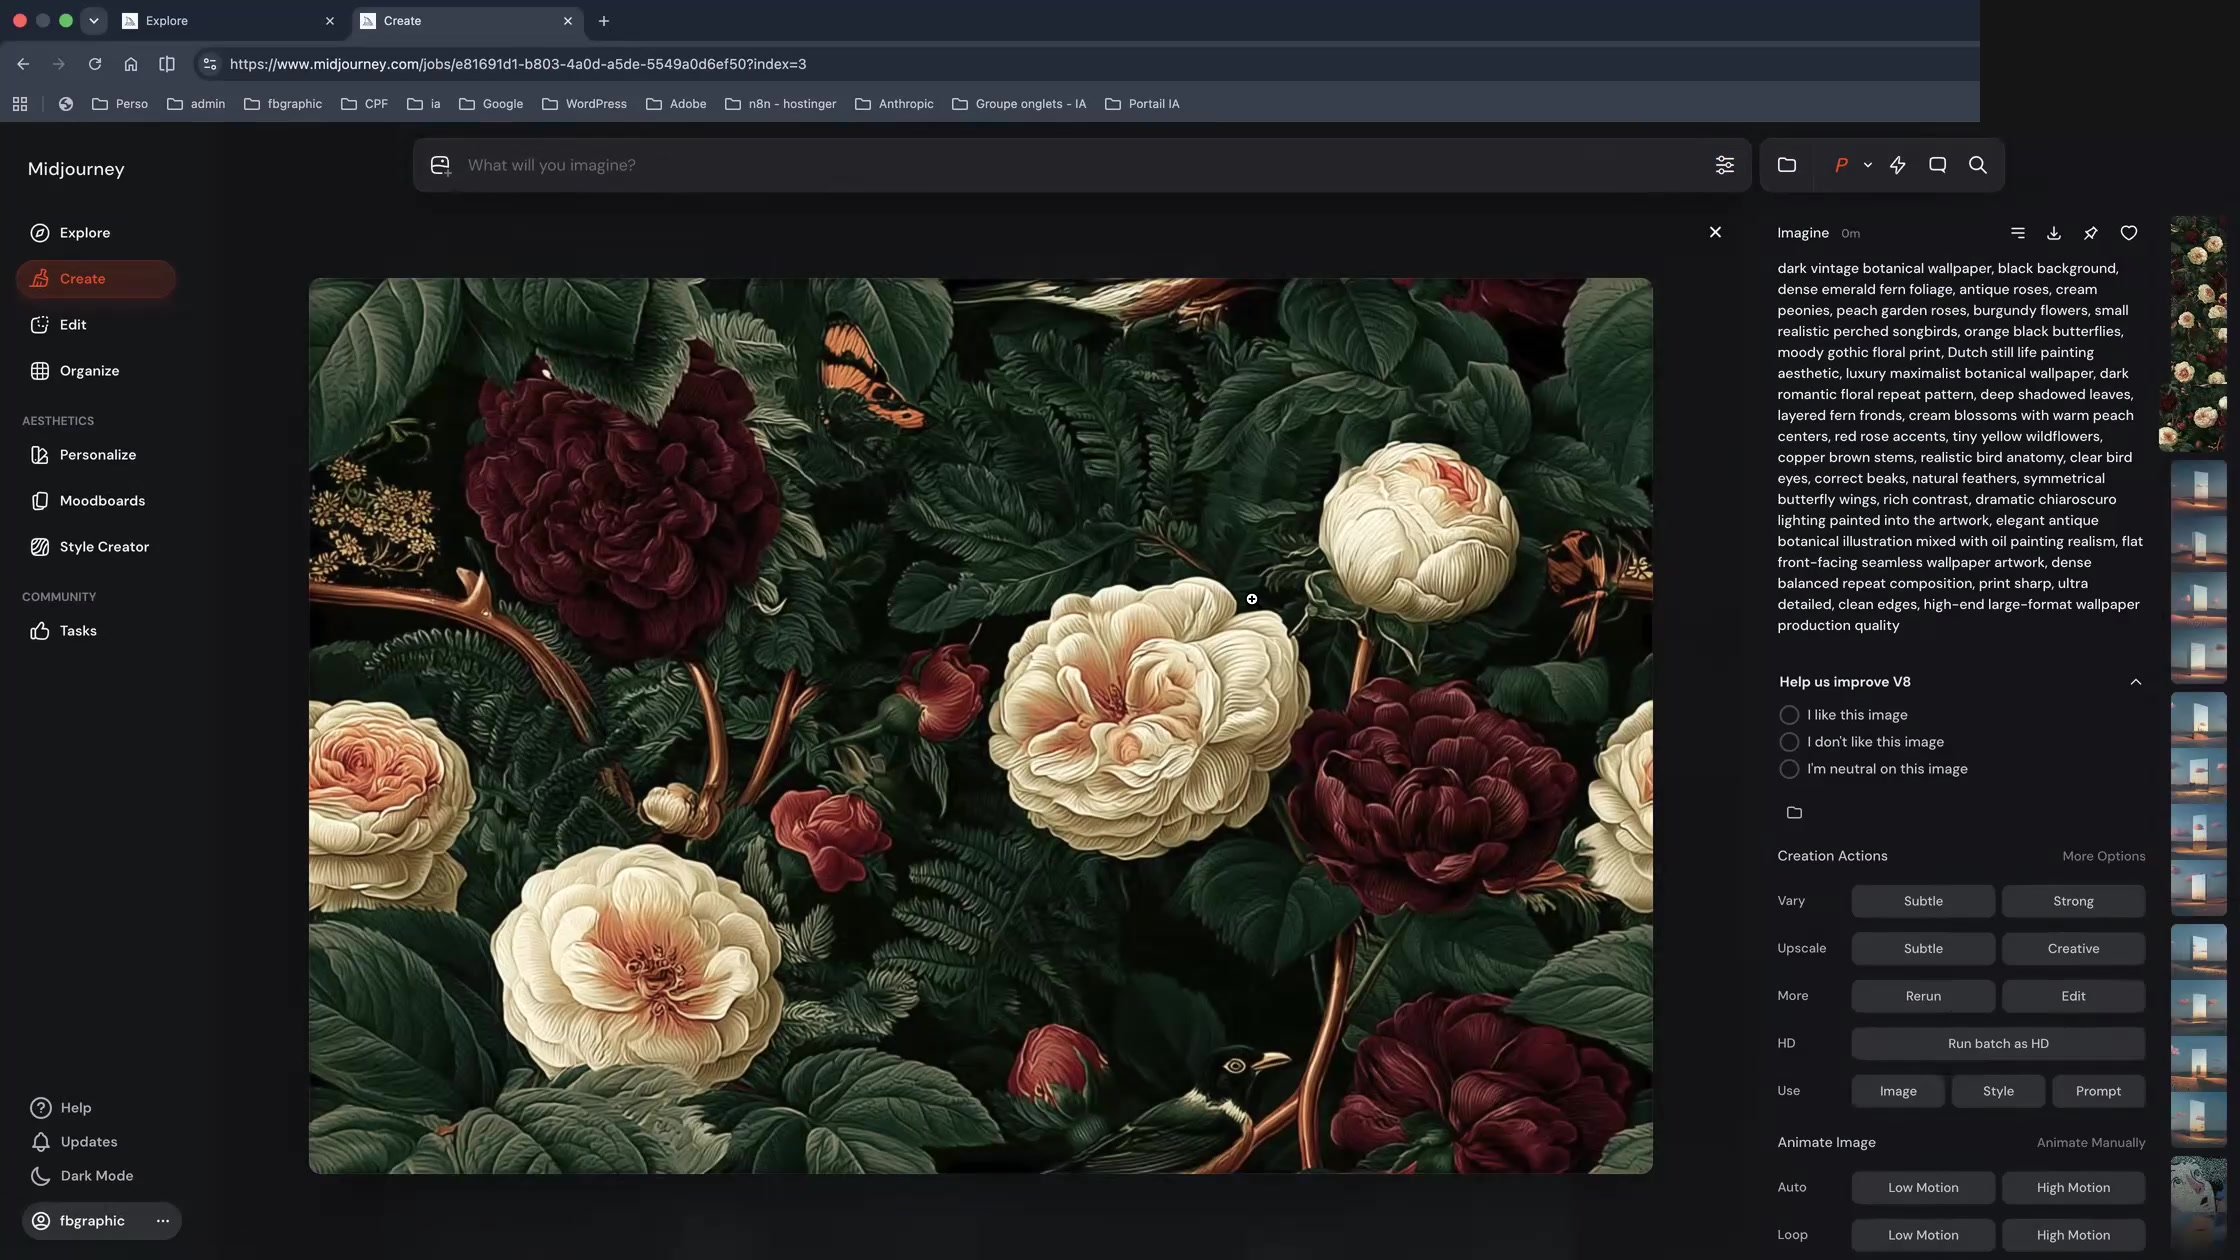Viewport: 2240px width, 1260px height.
Task: Click the Rerun button
Action: [1922, 996]
